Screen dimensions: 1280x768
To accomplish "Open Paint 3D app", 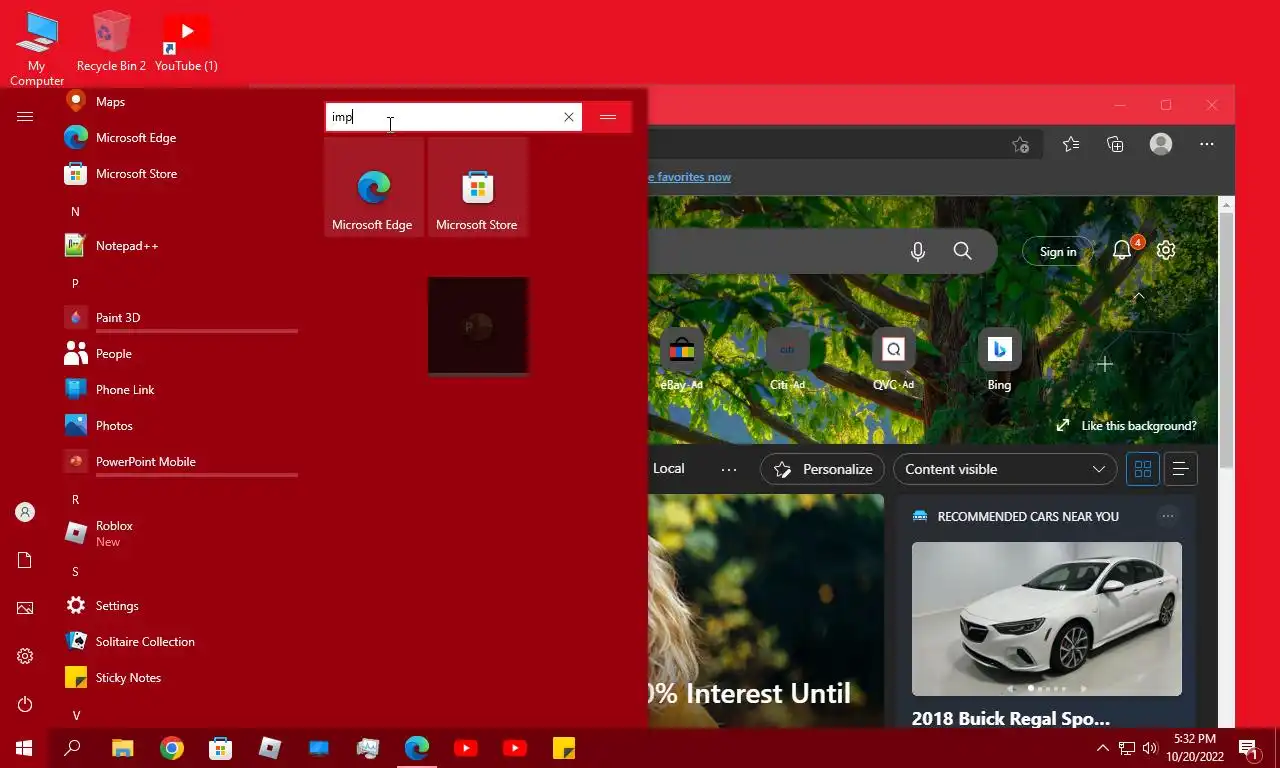I will pyautogui.click(x=180, y=318).
